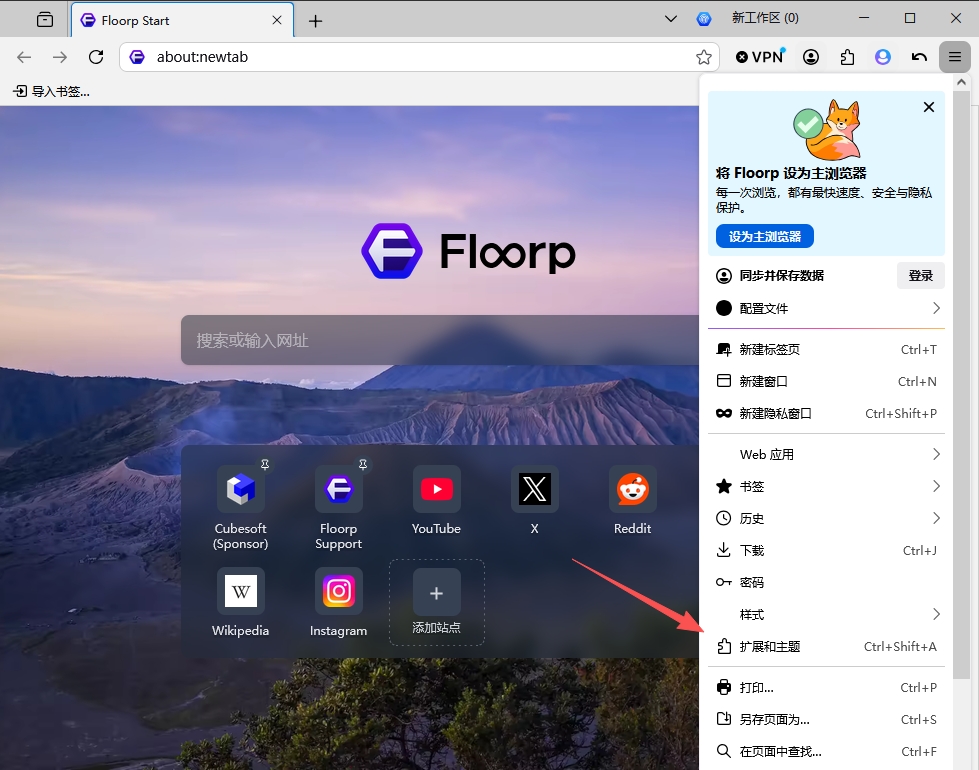
Task: Click the 设为主浏览器 button
Action: click(x=764, y=237)
